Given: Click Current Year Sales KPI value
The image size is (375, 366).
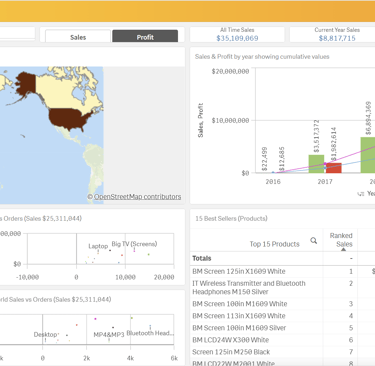Looking at the screenshot, I should pyautogui.click(x=337, y=38).
